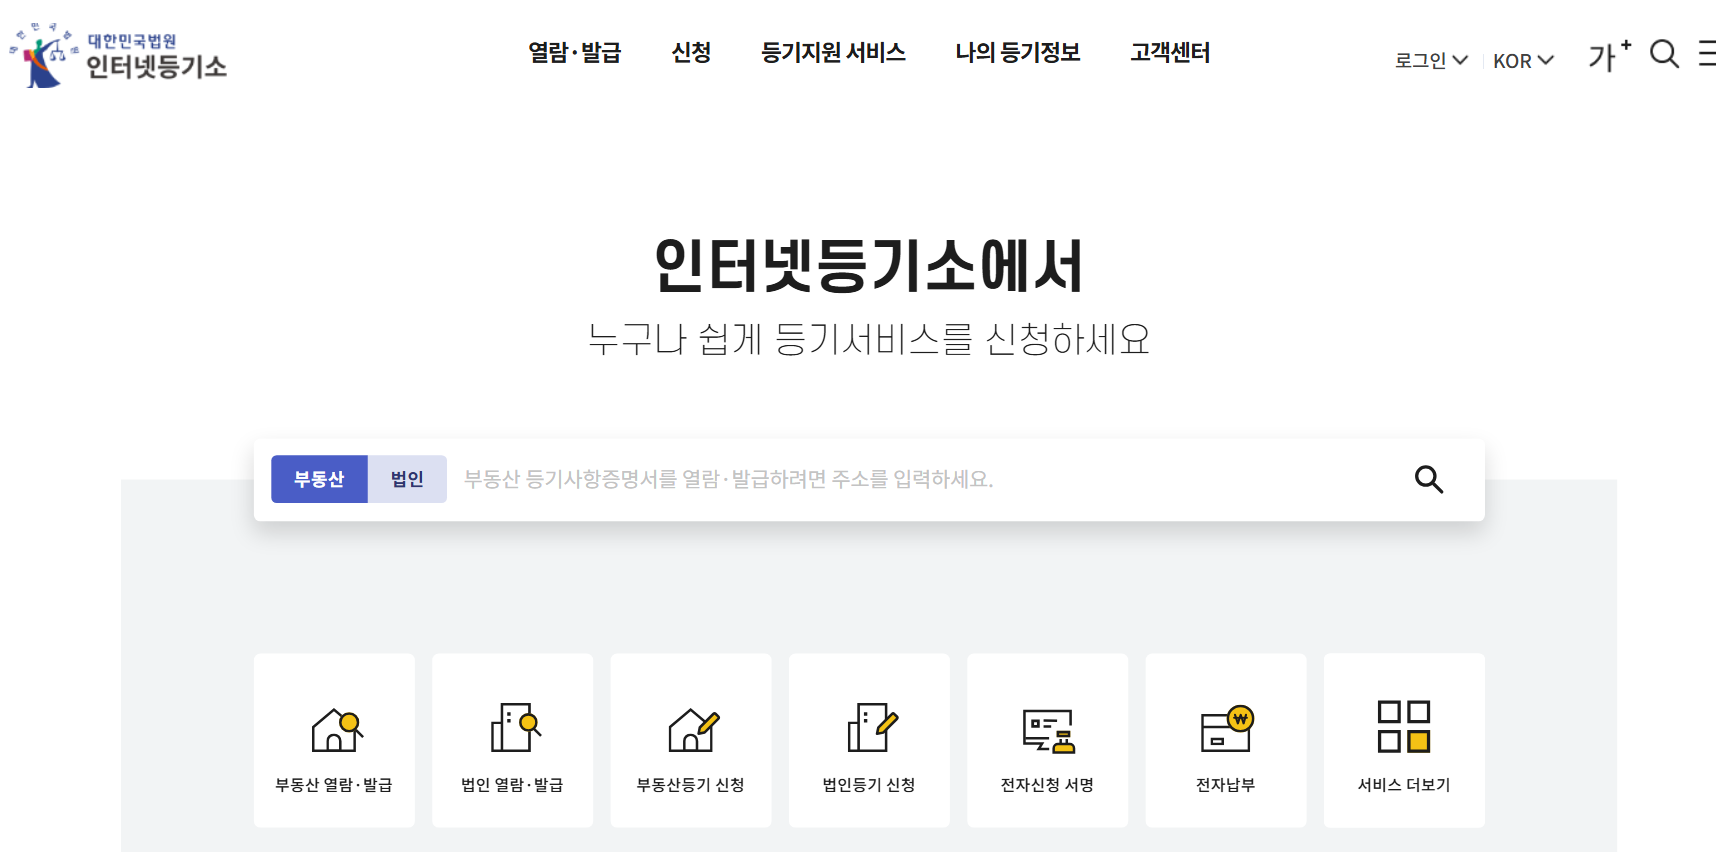Open the 전자납부 link label

point(1226,785)
